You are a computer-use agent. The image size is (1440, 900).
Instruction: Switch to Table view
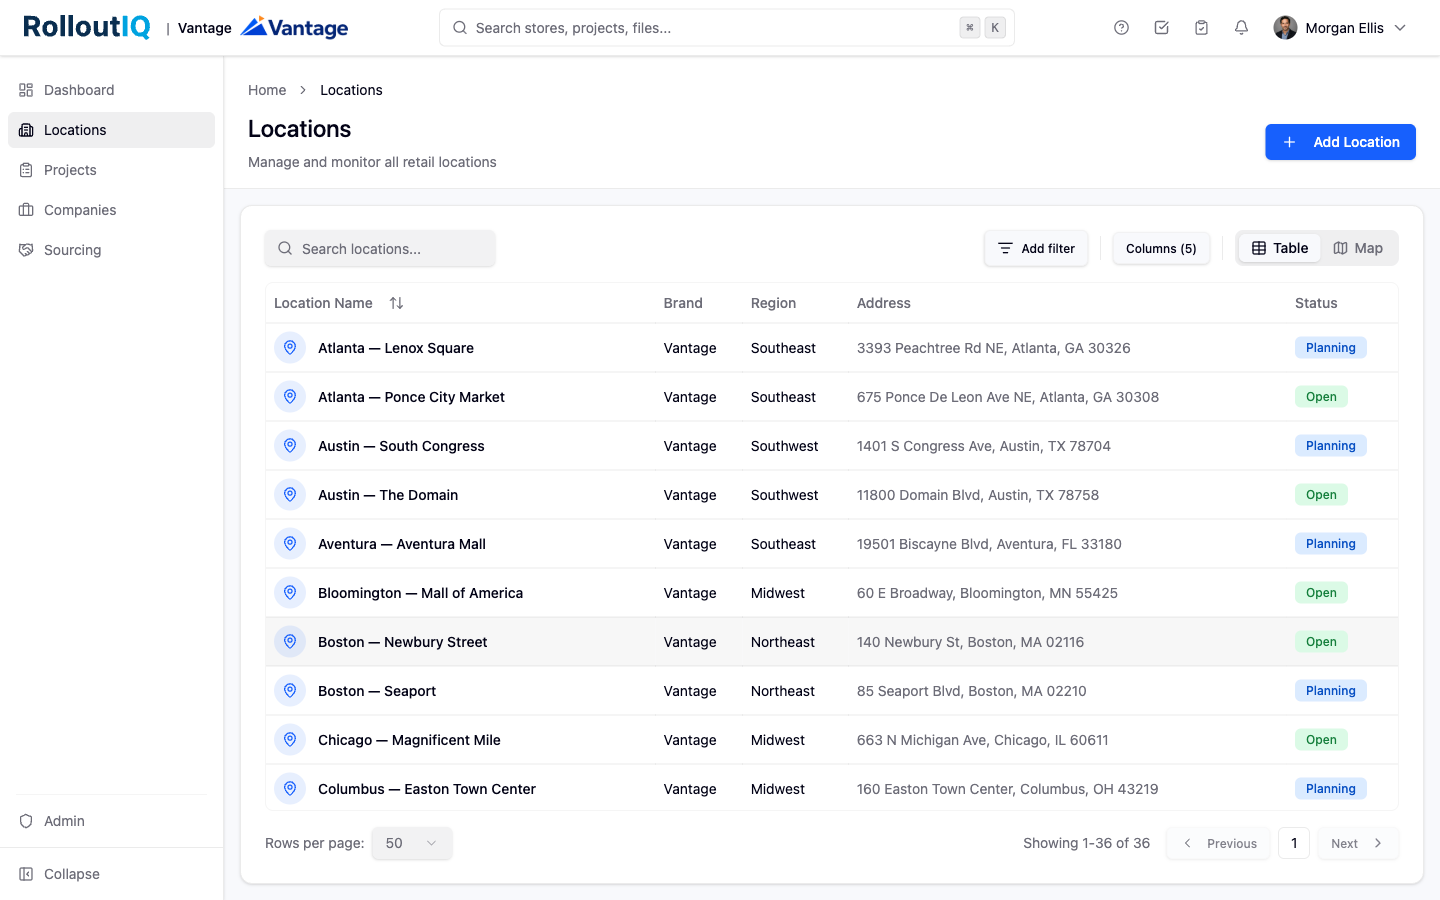1280,248
